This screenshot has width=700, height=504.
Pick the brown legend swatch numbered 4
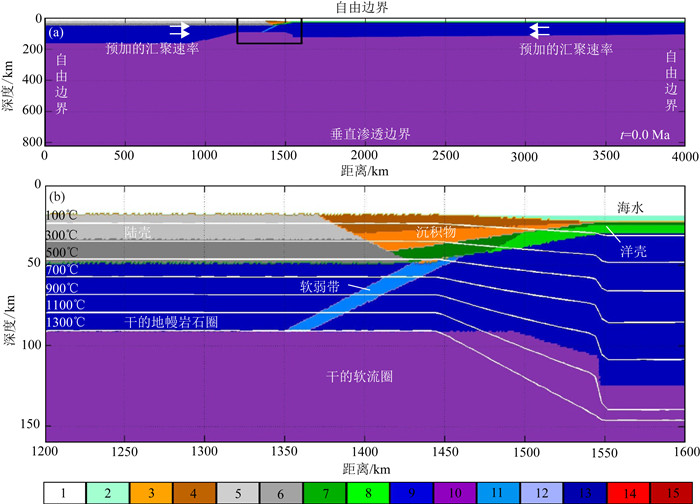[194, 492]
